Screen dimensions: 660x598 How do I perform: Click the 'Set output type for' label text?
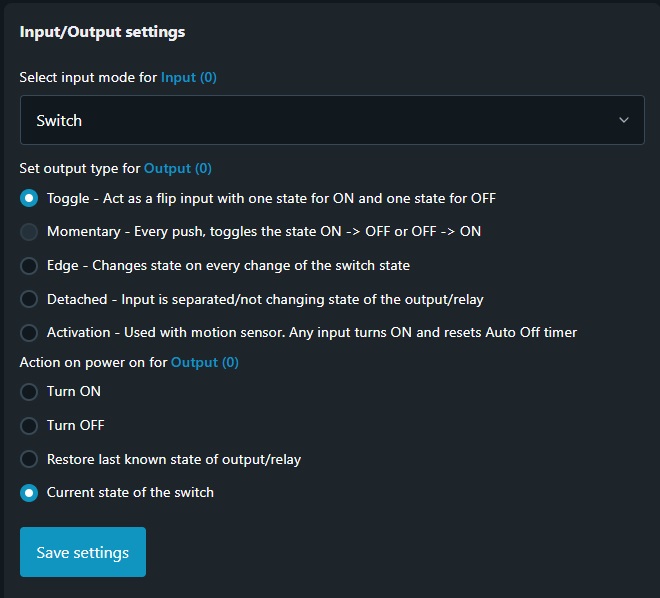[x=80, y=169]
